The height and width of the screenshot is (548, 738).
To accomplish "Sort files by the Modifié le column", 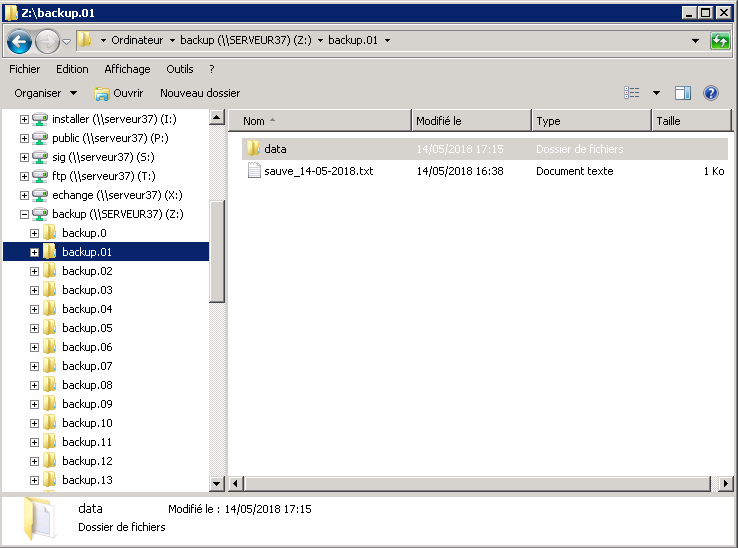I will click(x=470, y=121).
